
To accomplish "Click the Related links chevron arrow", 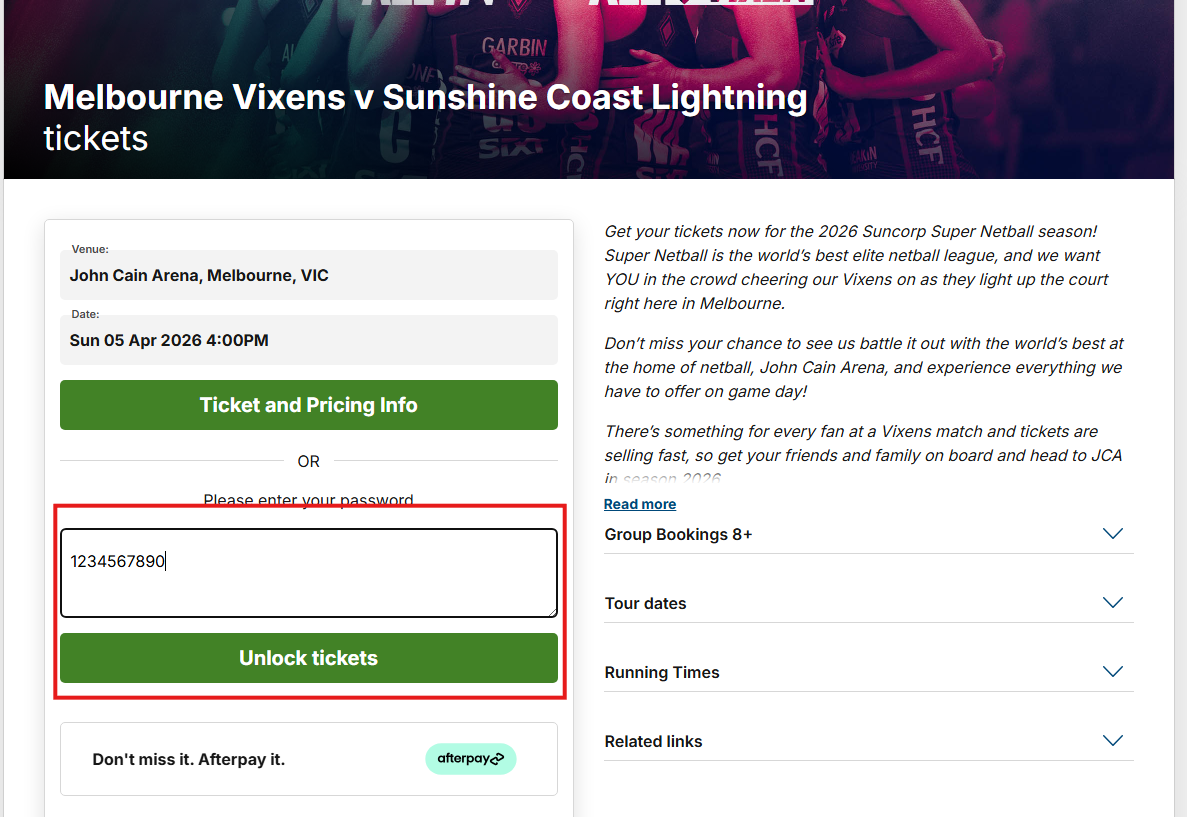I will [1112, 741].
